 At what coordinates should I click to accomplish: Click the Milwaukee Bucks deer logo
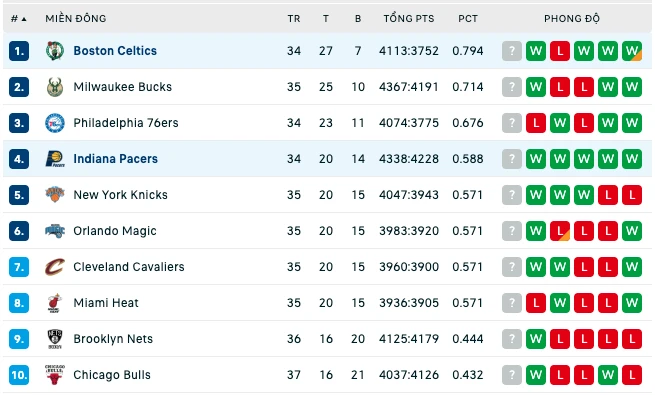tap(55, 87)
